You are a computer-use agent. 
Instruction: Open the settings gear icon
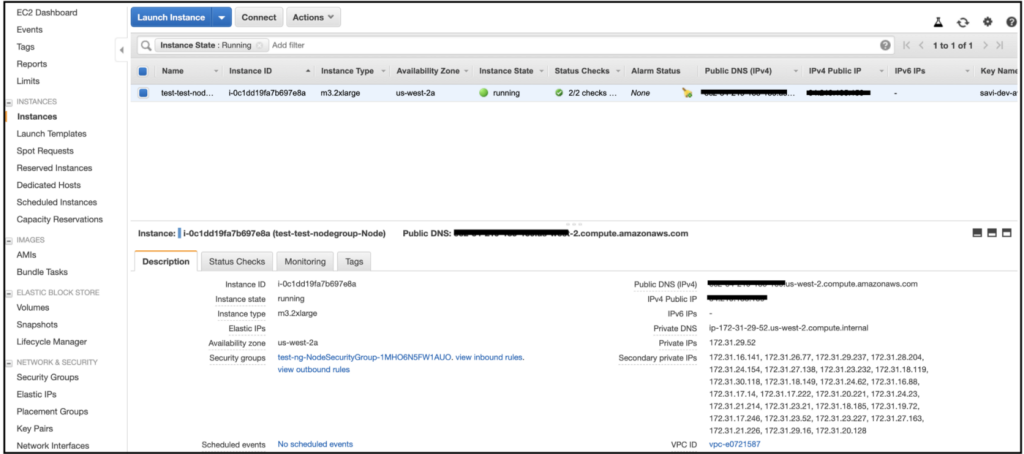tap(987, 22)
